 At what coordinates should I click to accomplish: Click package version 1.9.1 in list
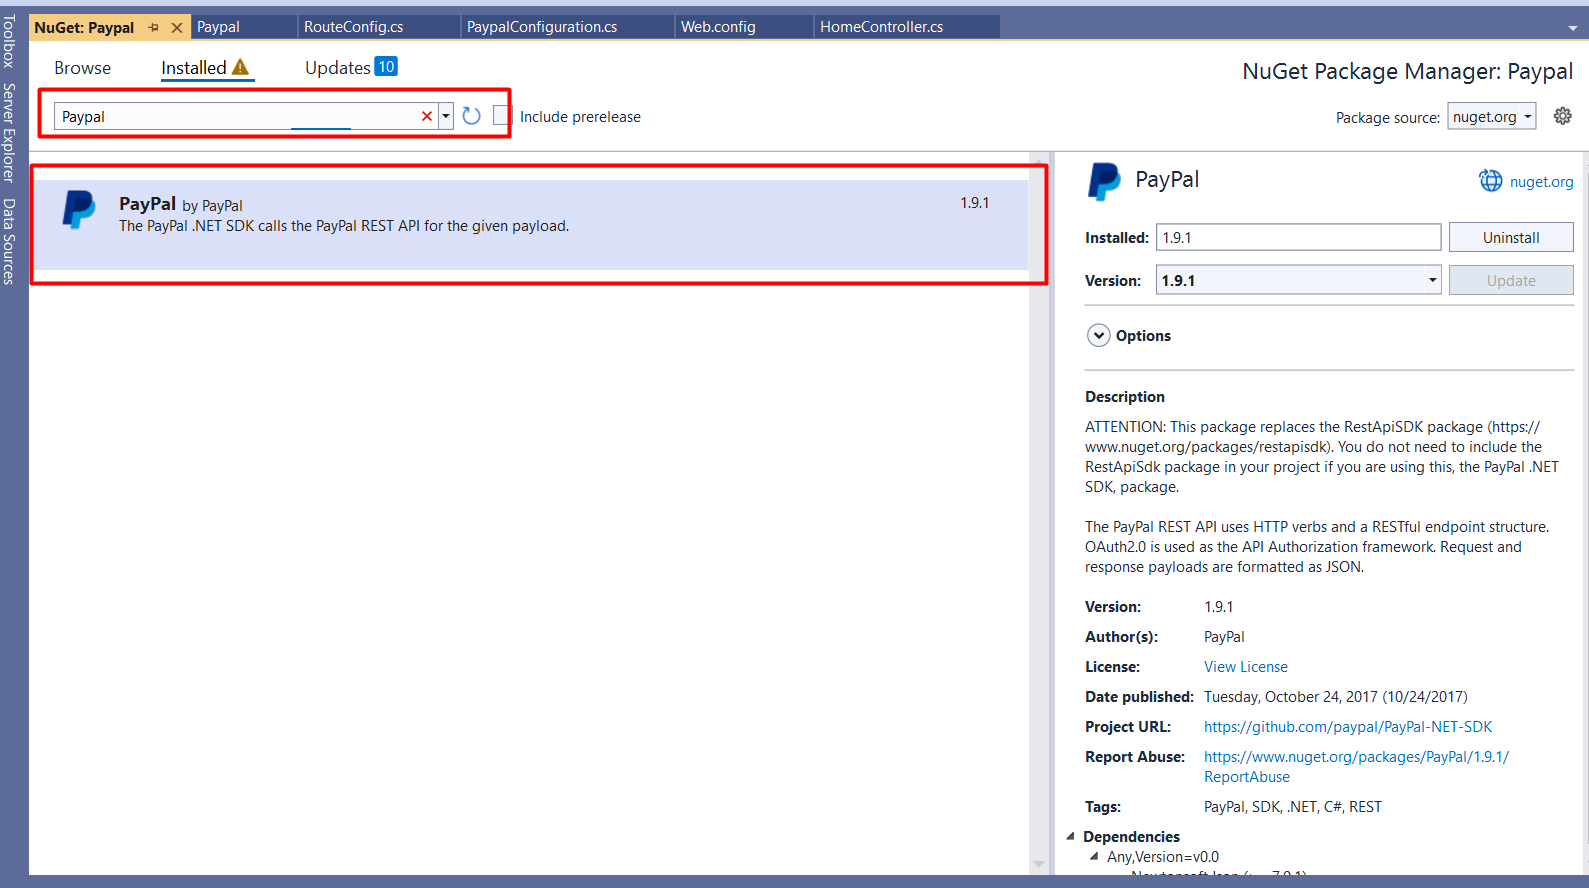coord(975,203)
